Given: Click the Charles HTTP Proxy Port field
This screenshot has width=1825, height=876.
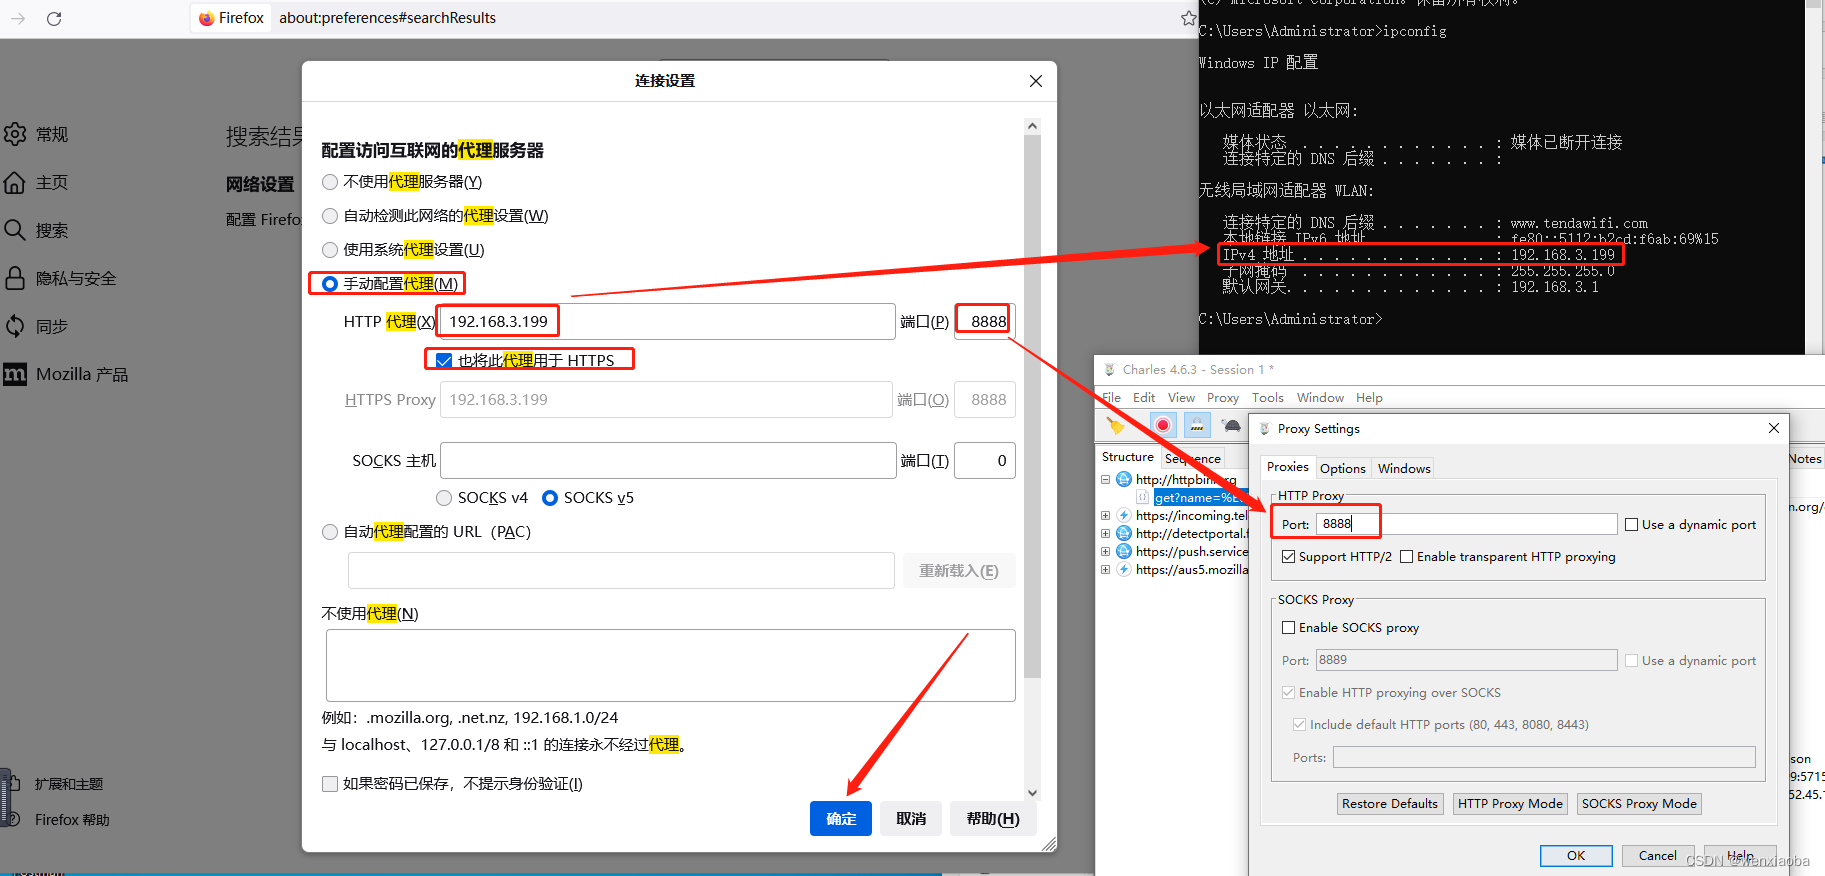Looking at the screenshot, I should tap(1466, 524).
